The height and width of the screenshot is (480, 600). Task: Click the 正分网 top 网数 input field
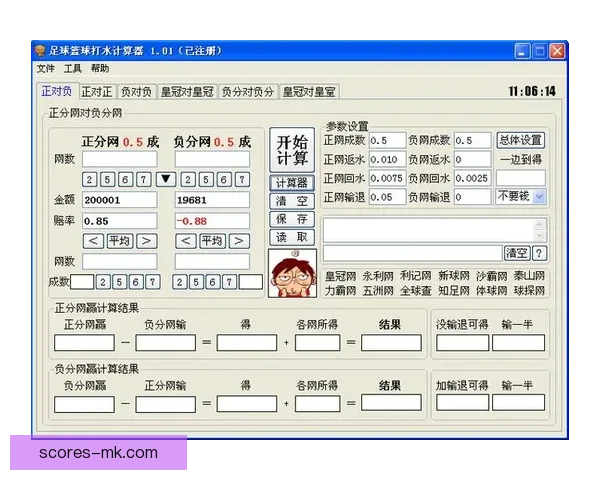(119, 159)
